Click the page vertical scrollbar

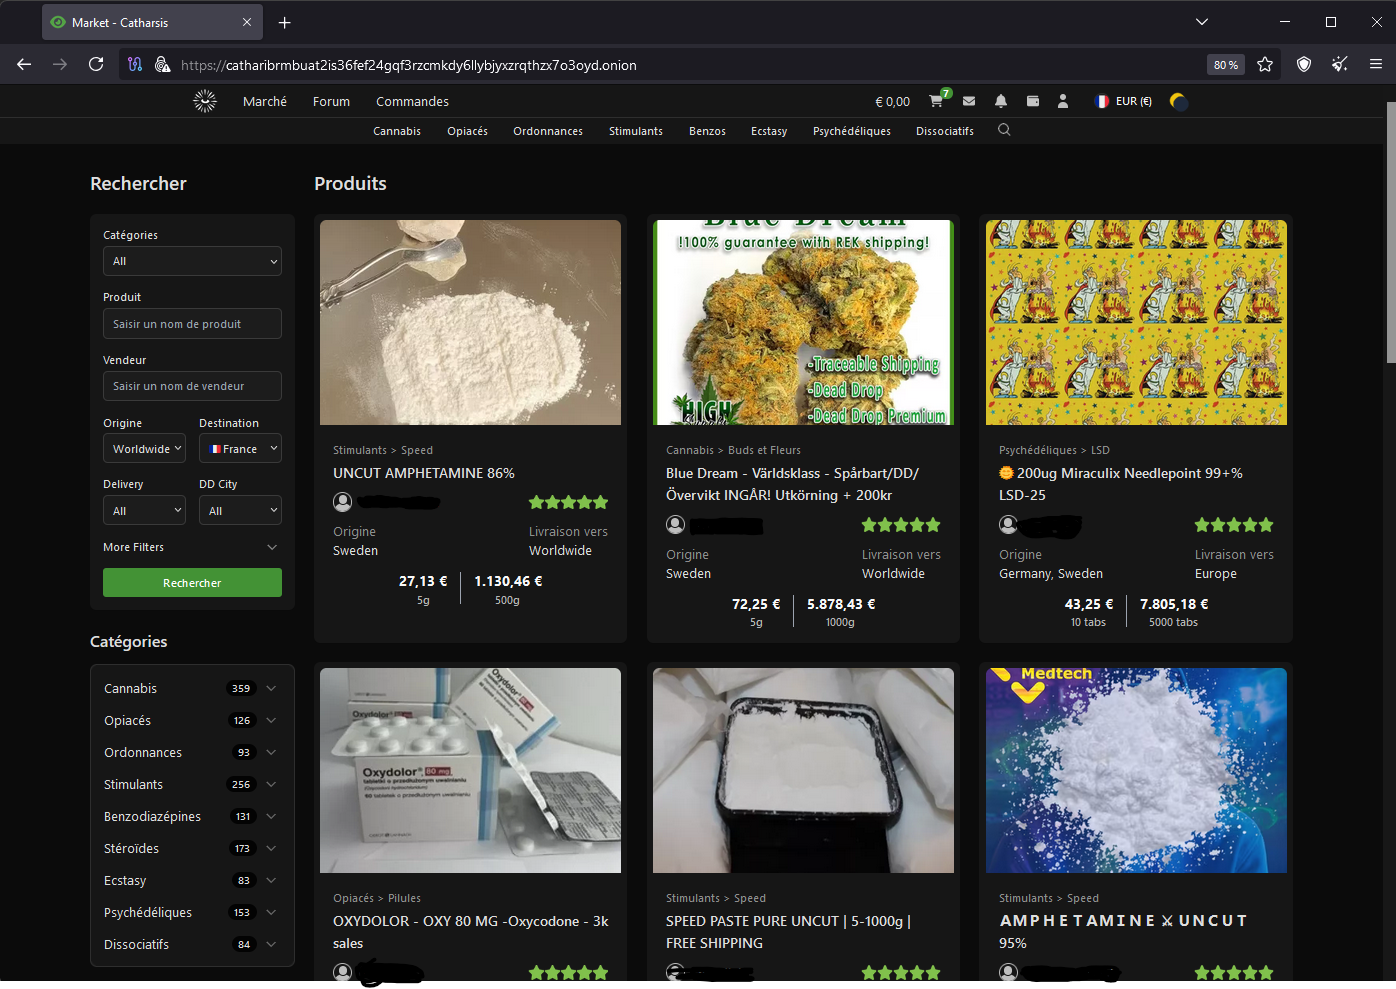[x=1390, y=232]
